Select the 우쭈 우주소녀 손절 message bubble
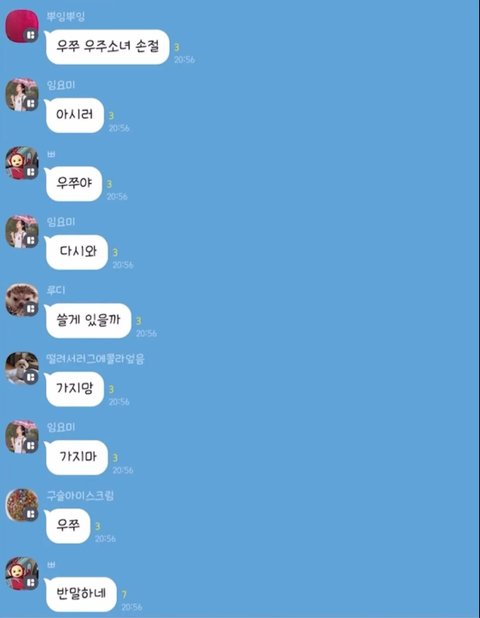The image size is (480, 618). click(107, 47)
